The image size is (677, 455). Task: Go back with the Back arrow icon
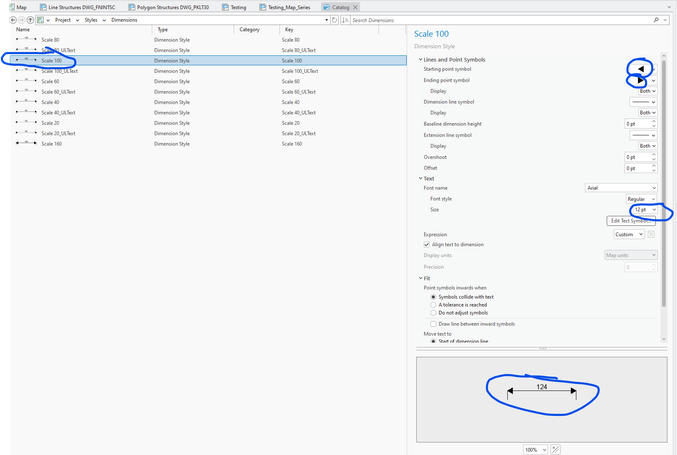(13, 20)
